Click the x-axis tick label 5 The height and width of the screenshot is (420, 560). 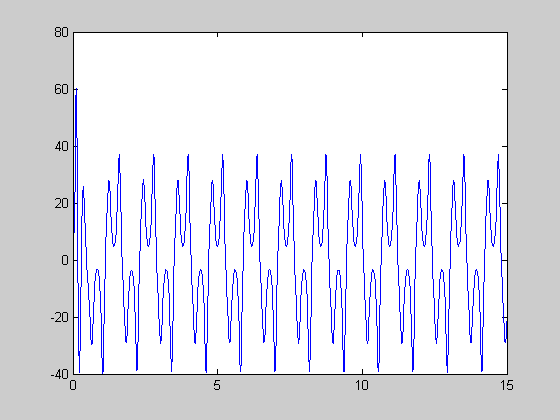217,385
